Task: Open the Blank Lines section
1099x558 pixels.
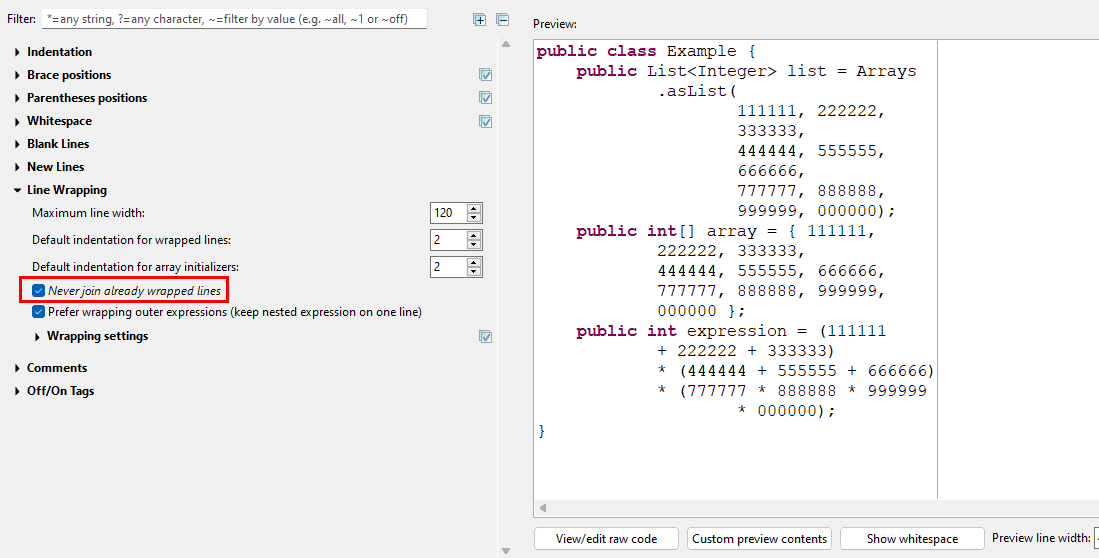Action: pyautogui.click(x=18, y=144)
